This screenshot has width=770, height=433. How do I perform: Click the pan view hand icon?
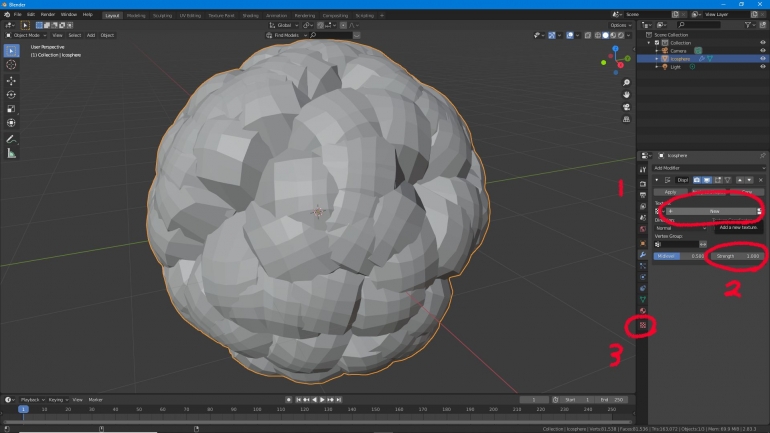point(626,95)
